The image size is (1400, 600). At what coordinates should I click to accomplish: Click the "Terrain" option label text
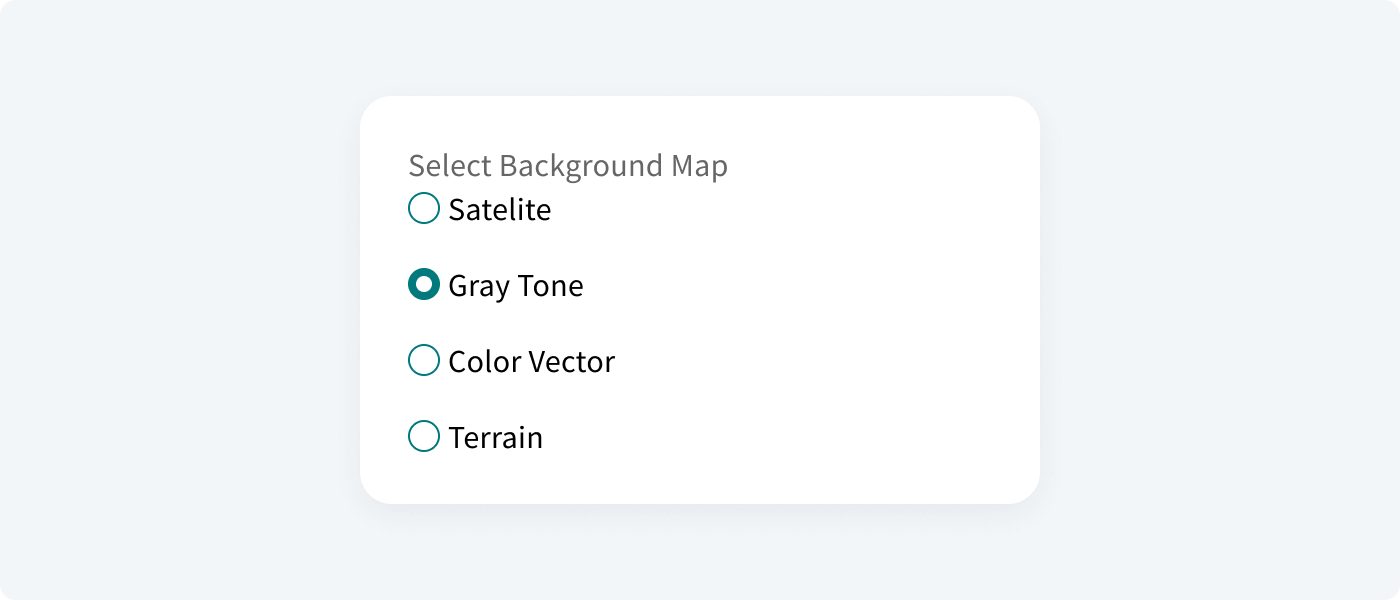coord(496,438)
